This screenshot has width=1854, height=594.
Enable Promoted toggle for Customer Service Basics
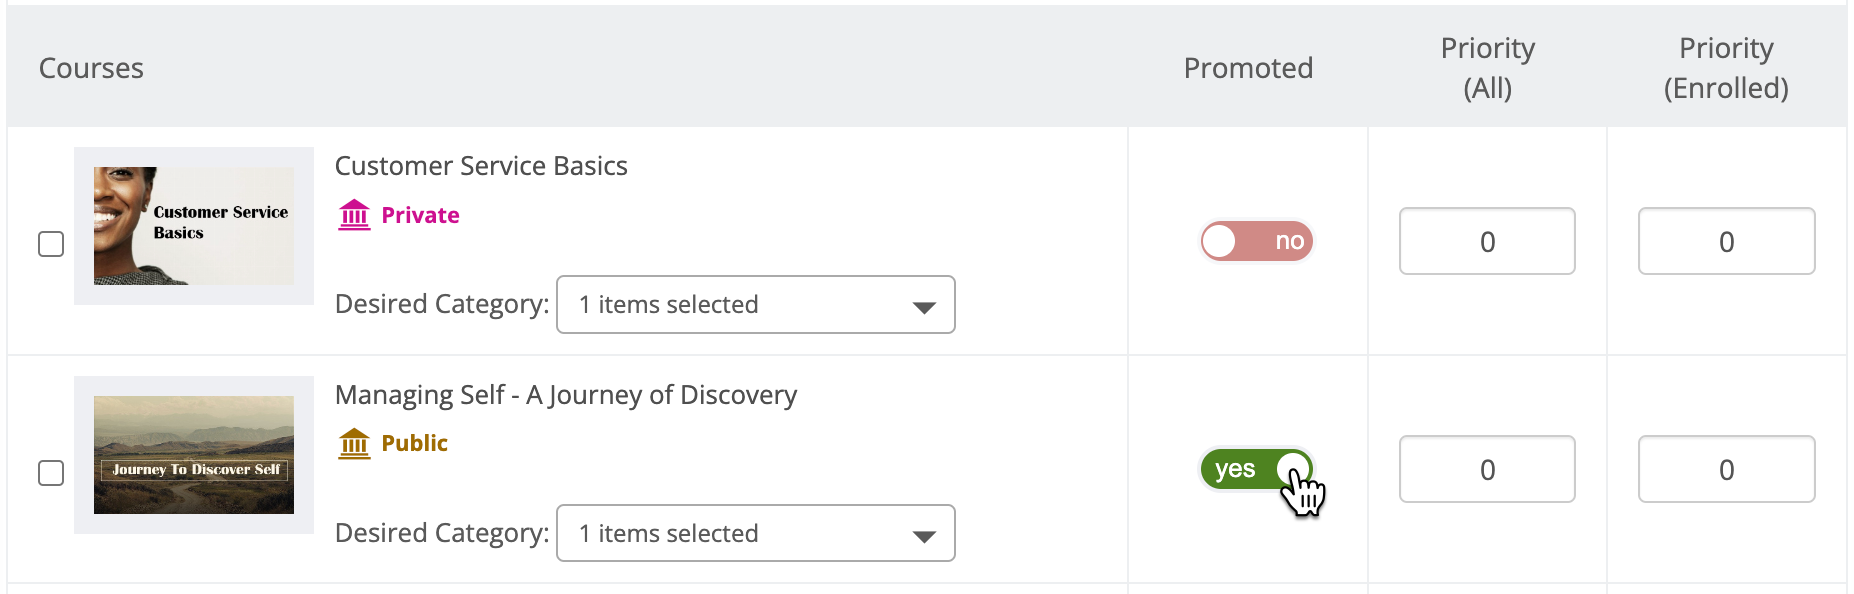click(1257, 241)
